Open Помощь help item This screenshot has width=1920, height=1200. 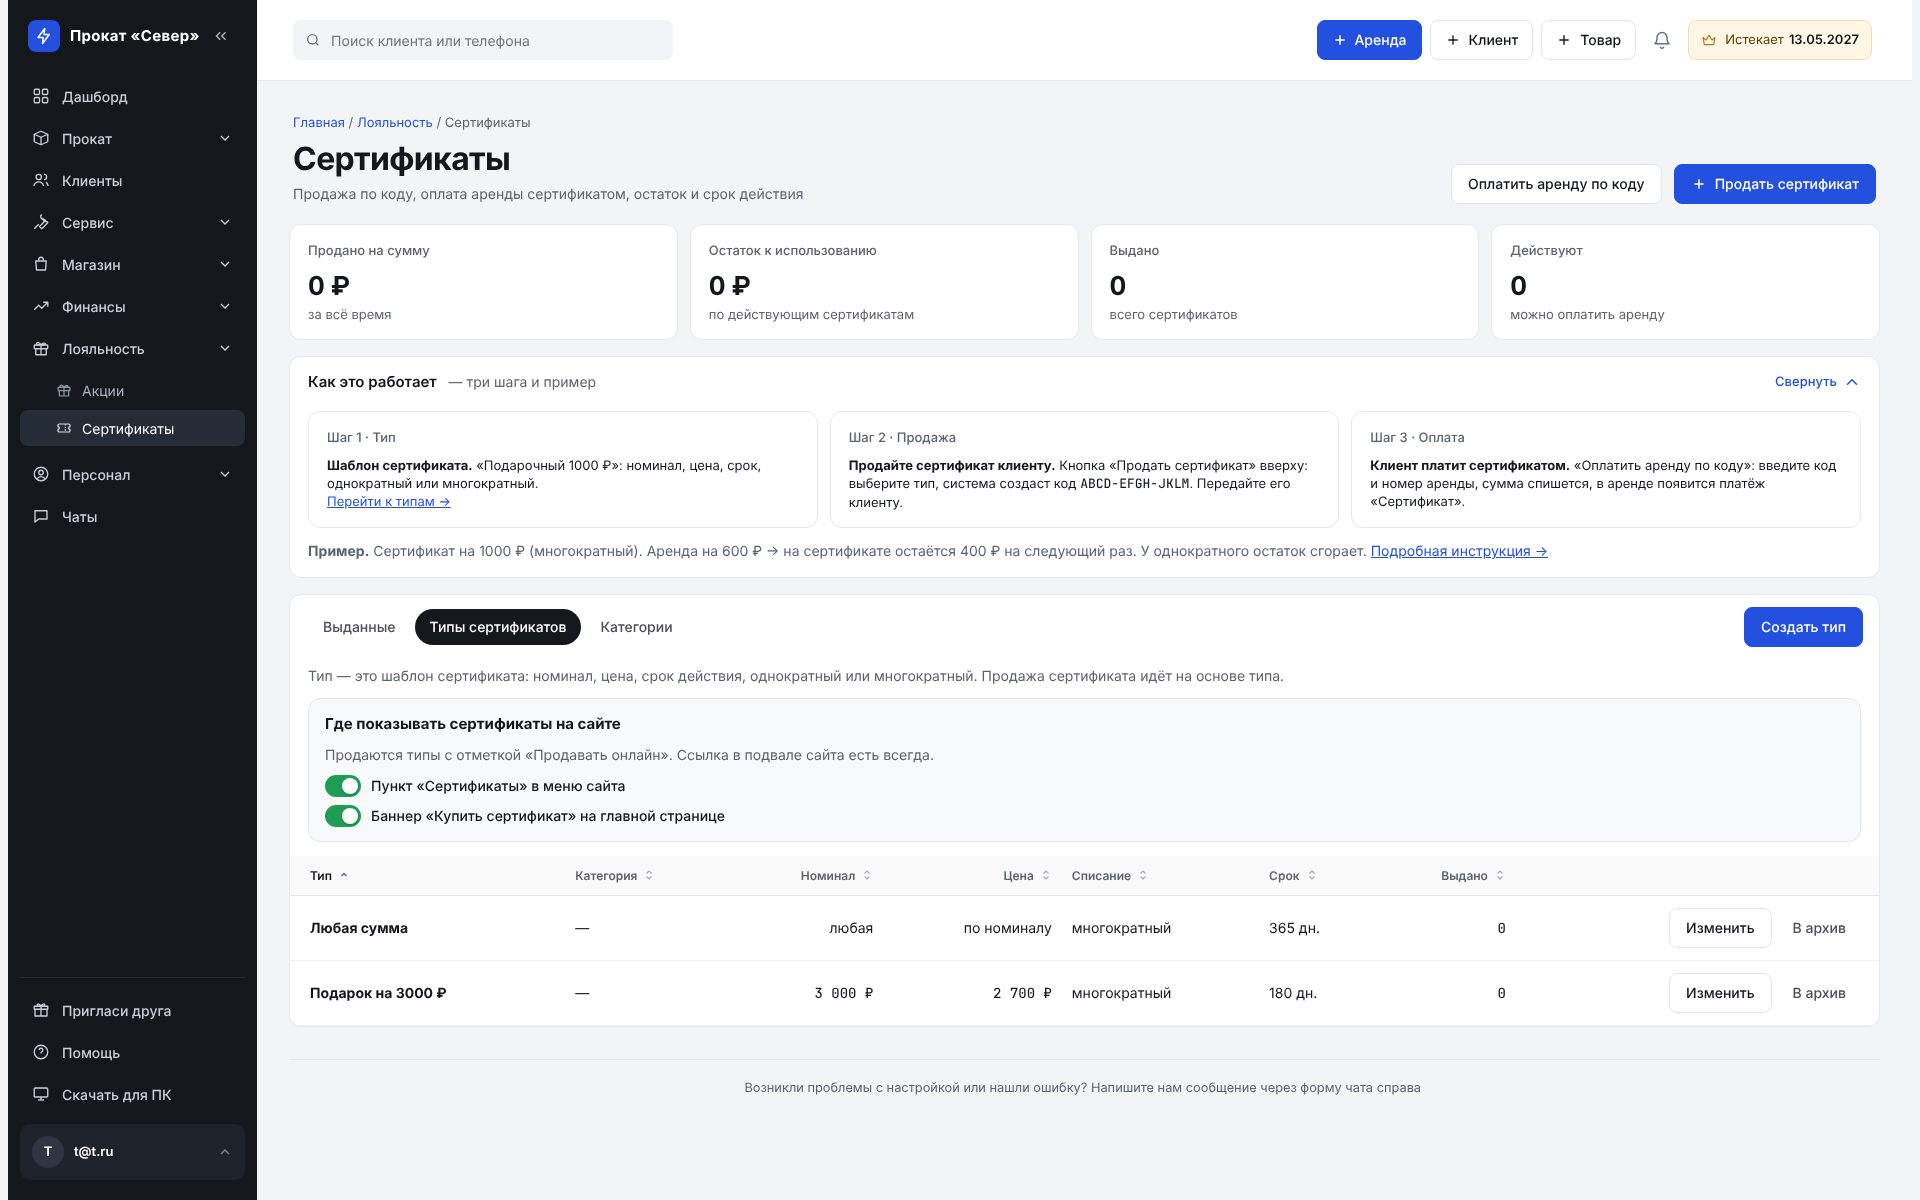[x=132, y=1053]
